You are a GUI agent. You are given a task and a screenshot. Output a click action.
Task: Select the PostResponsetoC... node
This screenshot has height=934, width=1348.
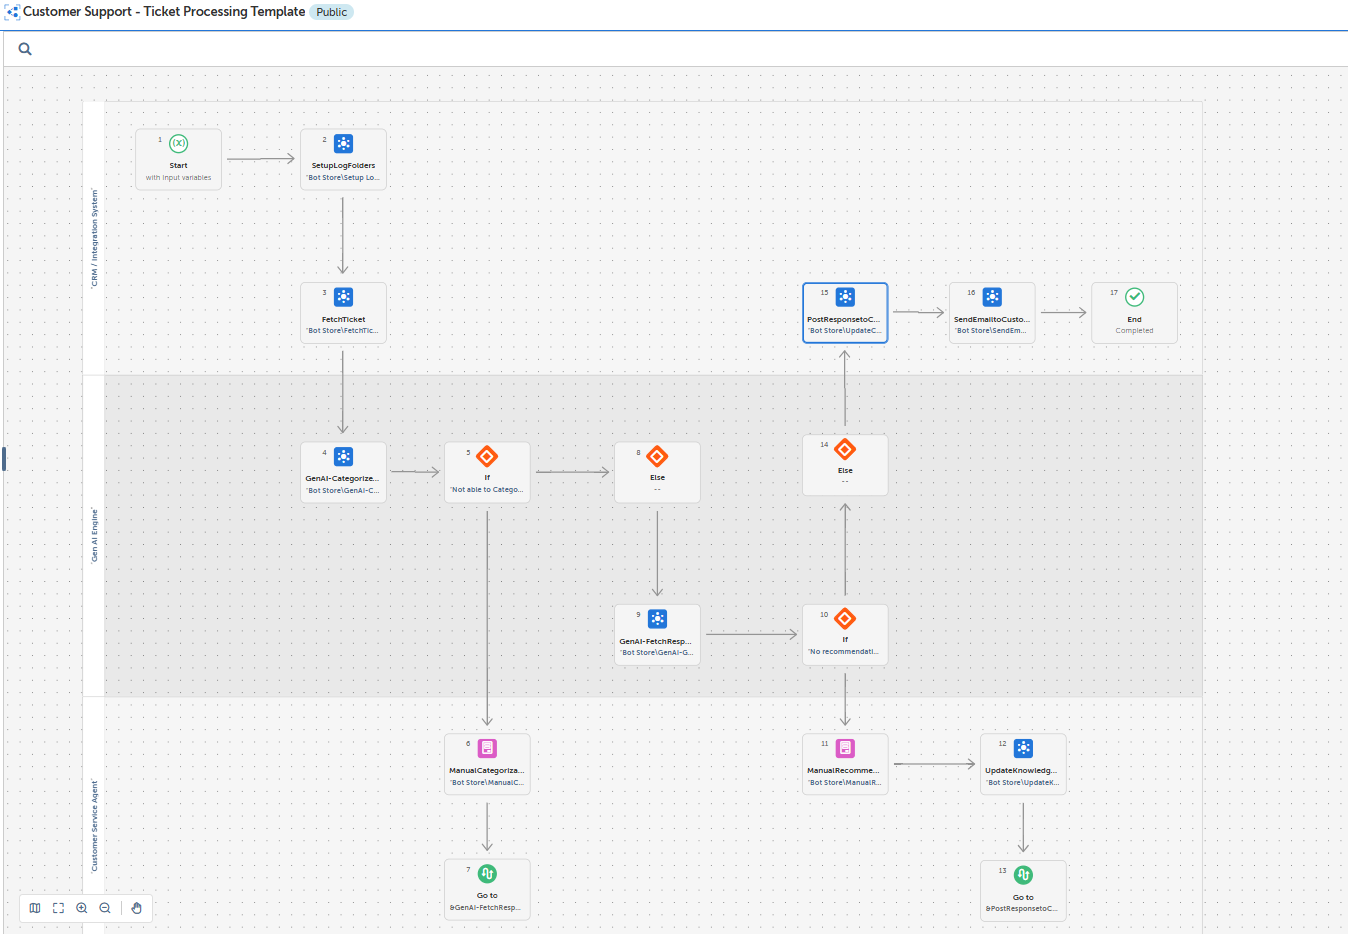pyautogui.click(x=845, y=312)
